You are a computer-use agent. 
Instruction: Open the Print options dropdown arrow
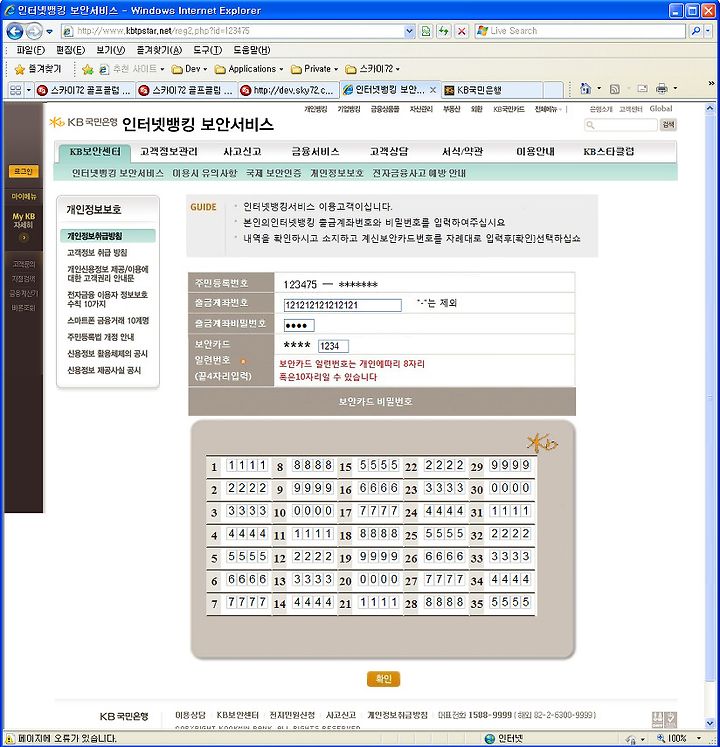(675, 89)
